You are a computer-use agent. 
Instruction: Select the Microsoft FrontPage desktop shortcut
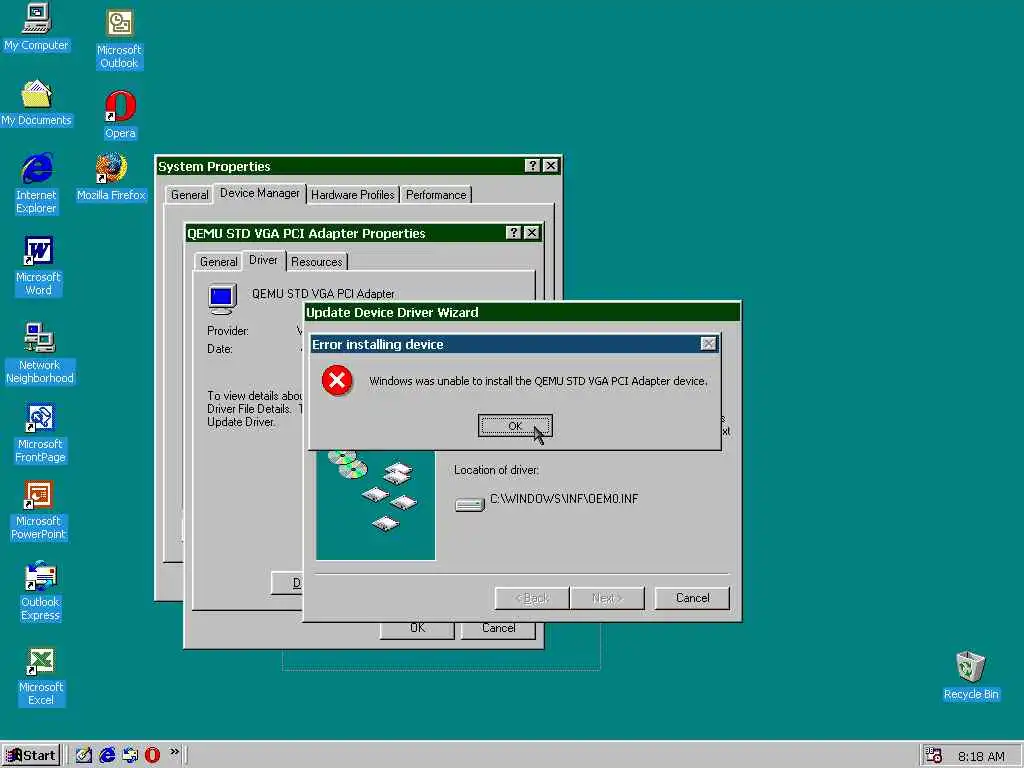(40, 434)
